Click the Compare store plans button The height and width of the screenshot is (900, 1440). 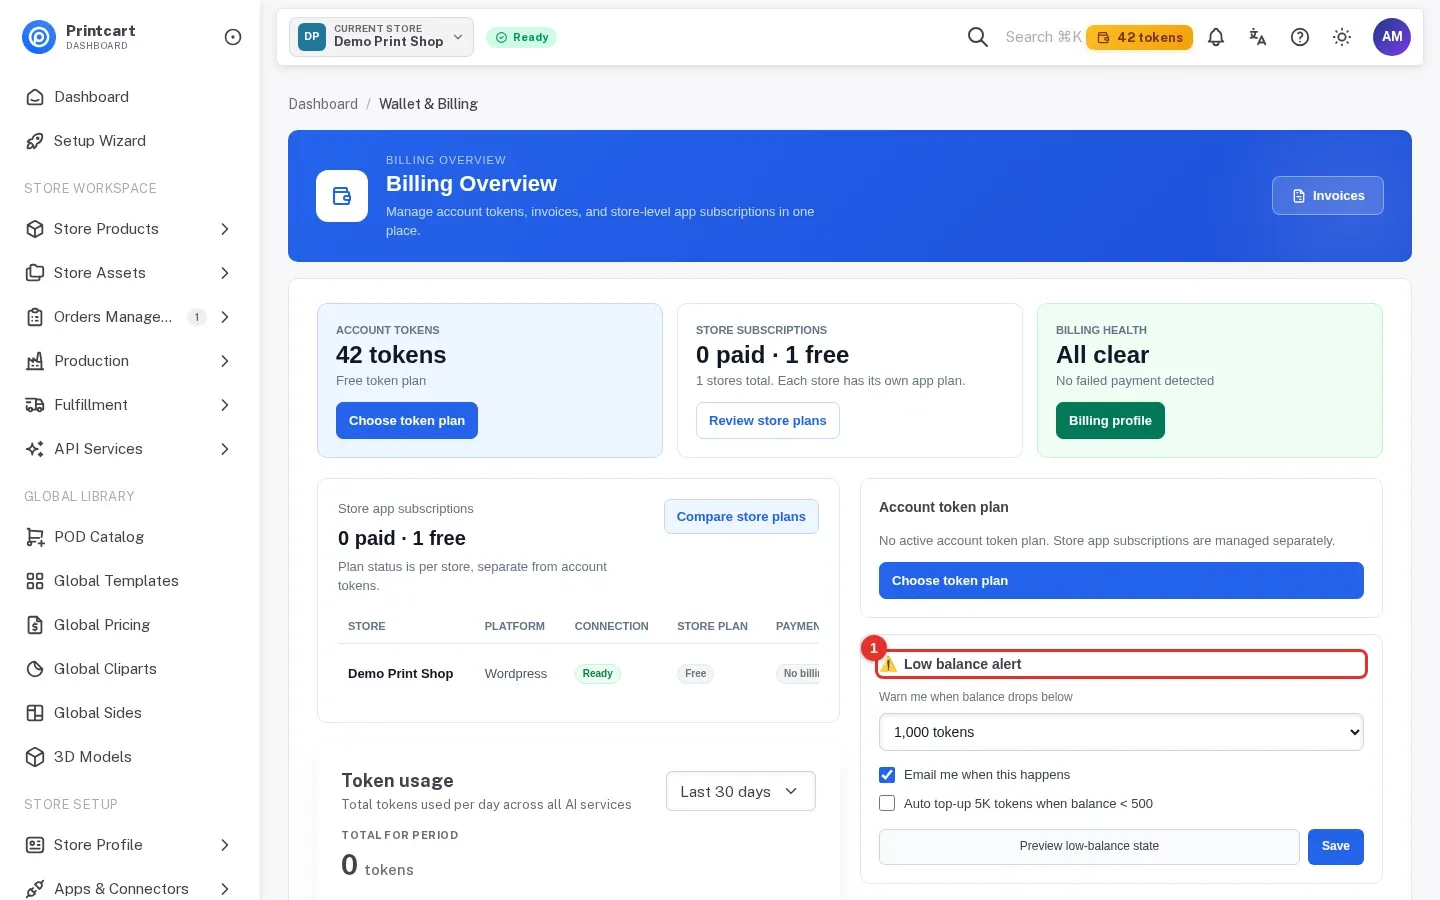(741, 517)
